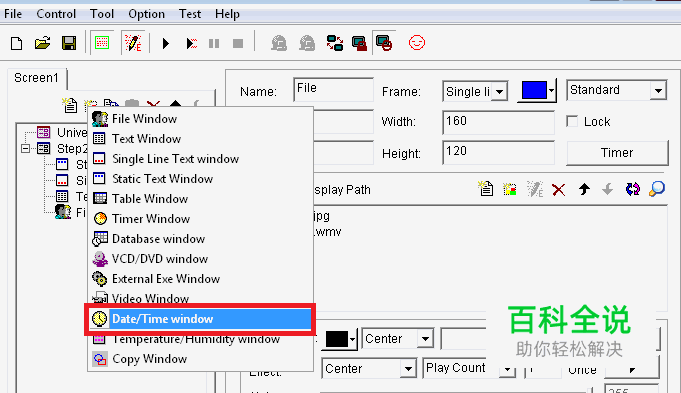This screenshot has height=393, width=681.
Task: Click the Stop playback icon
Action: pyautogui.click(x=238, y=43)
